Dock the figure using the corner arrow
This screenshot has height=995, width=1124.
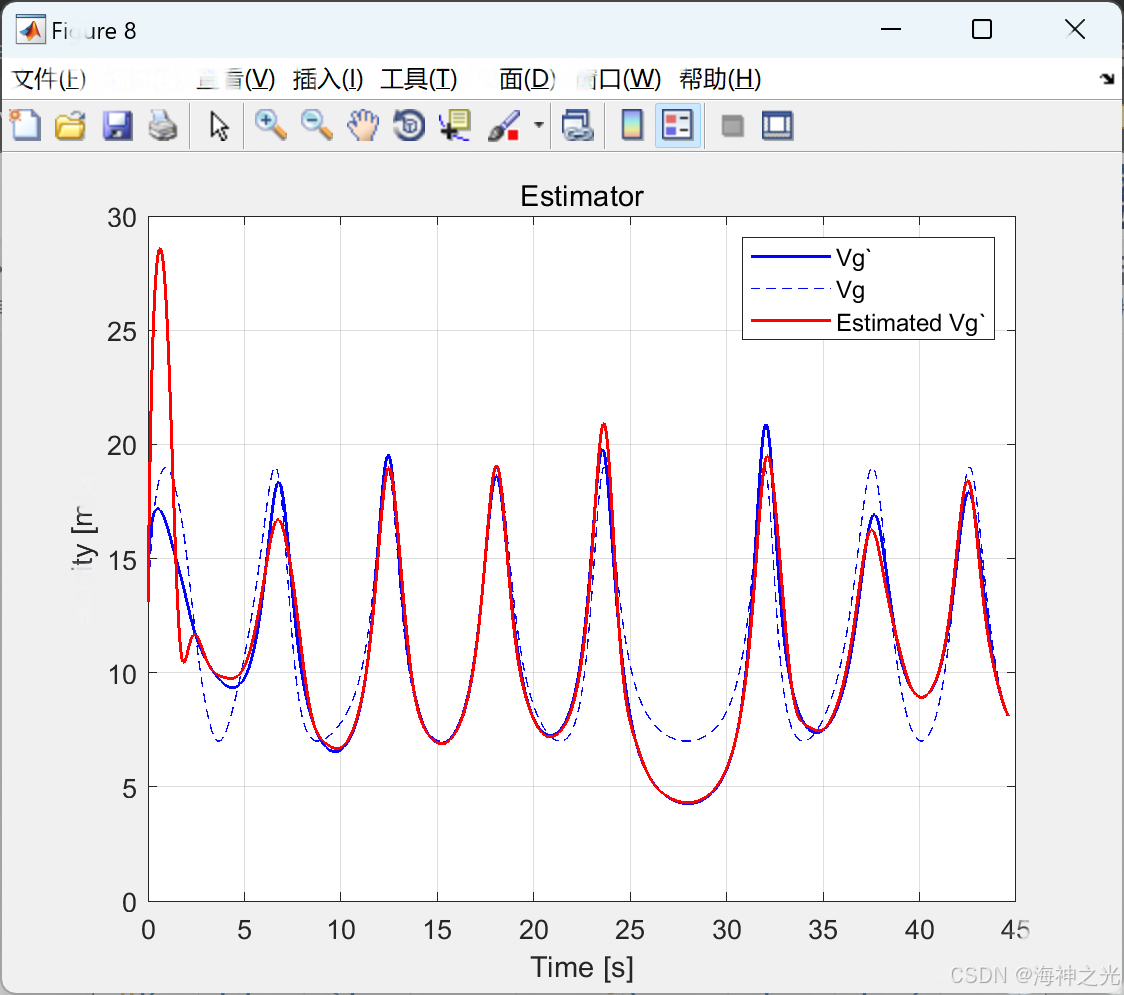click(x=1107, y=79)
